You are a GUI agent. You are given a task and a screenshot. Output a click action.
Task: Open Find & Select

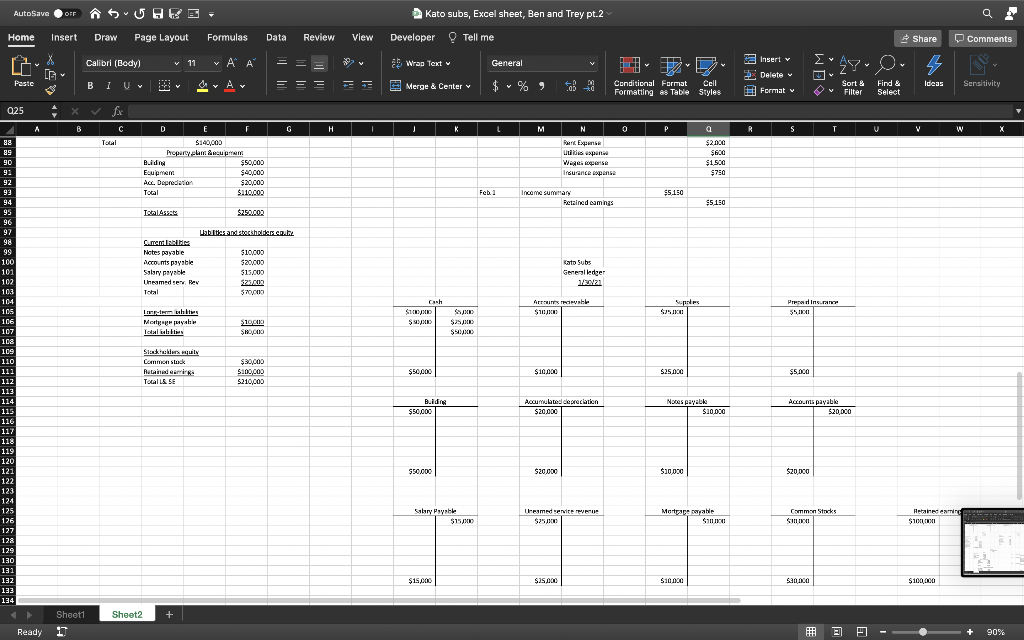(889, 76)
